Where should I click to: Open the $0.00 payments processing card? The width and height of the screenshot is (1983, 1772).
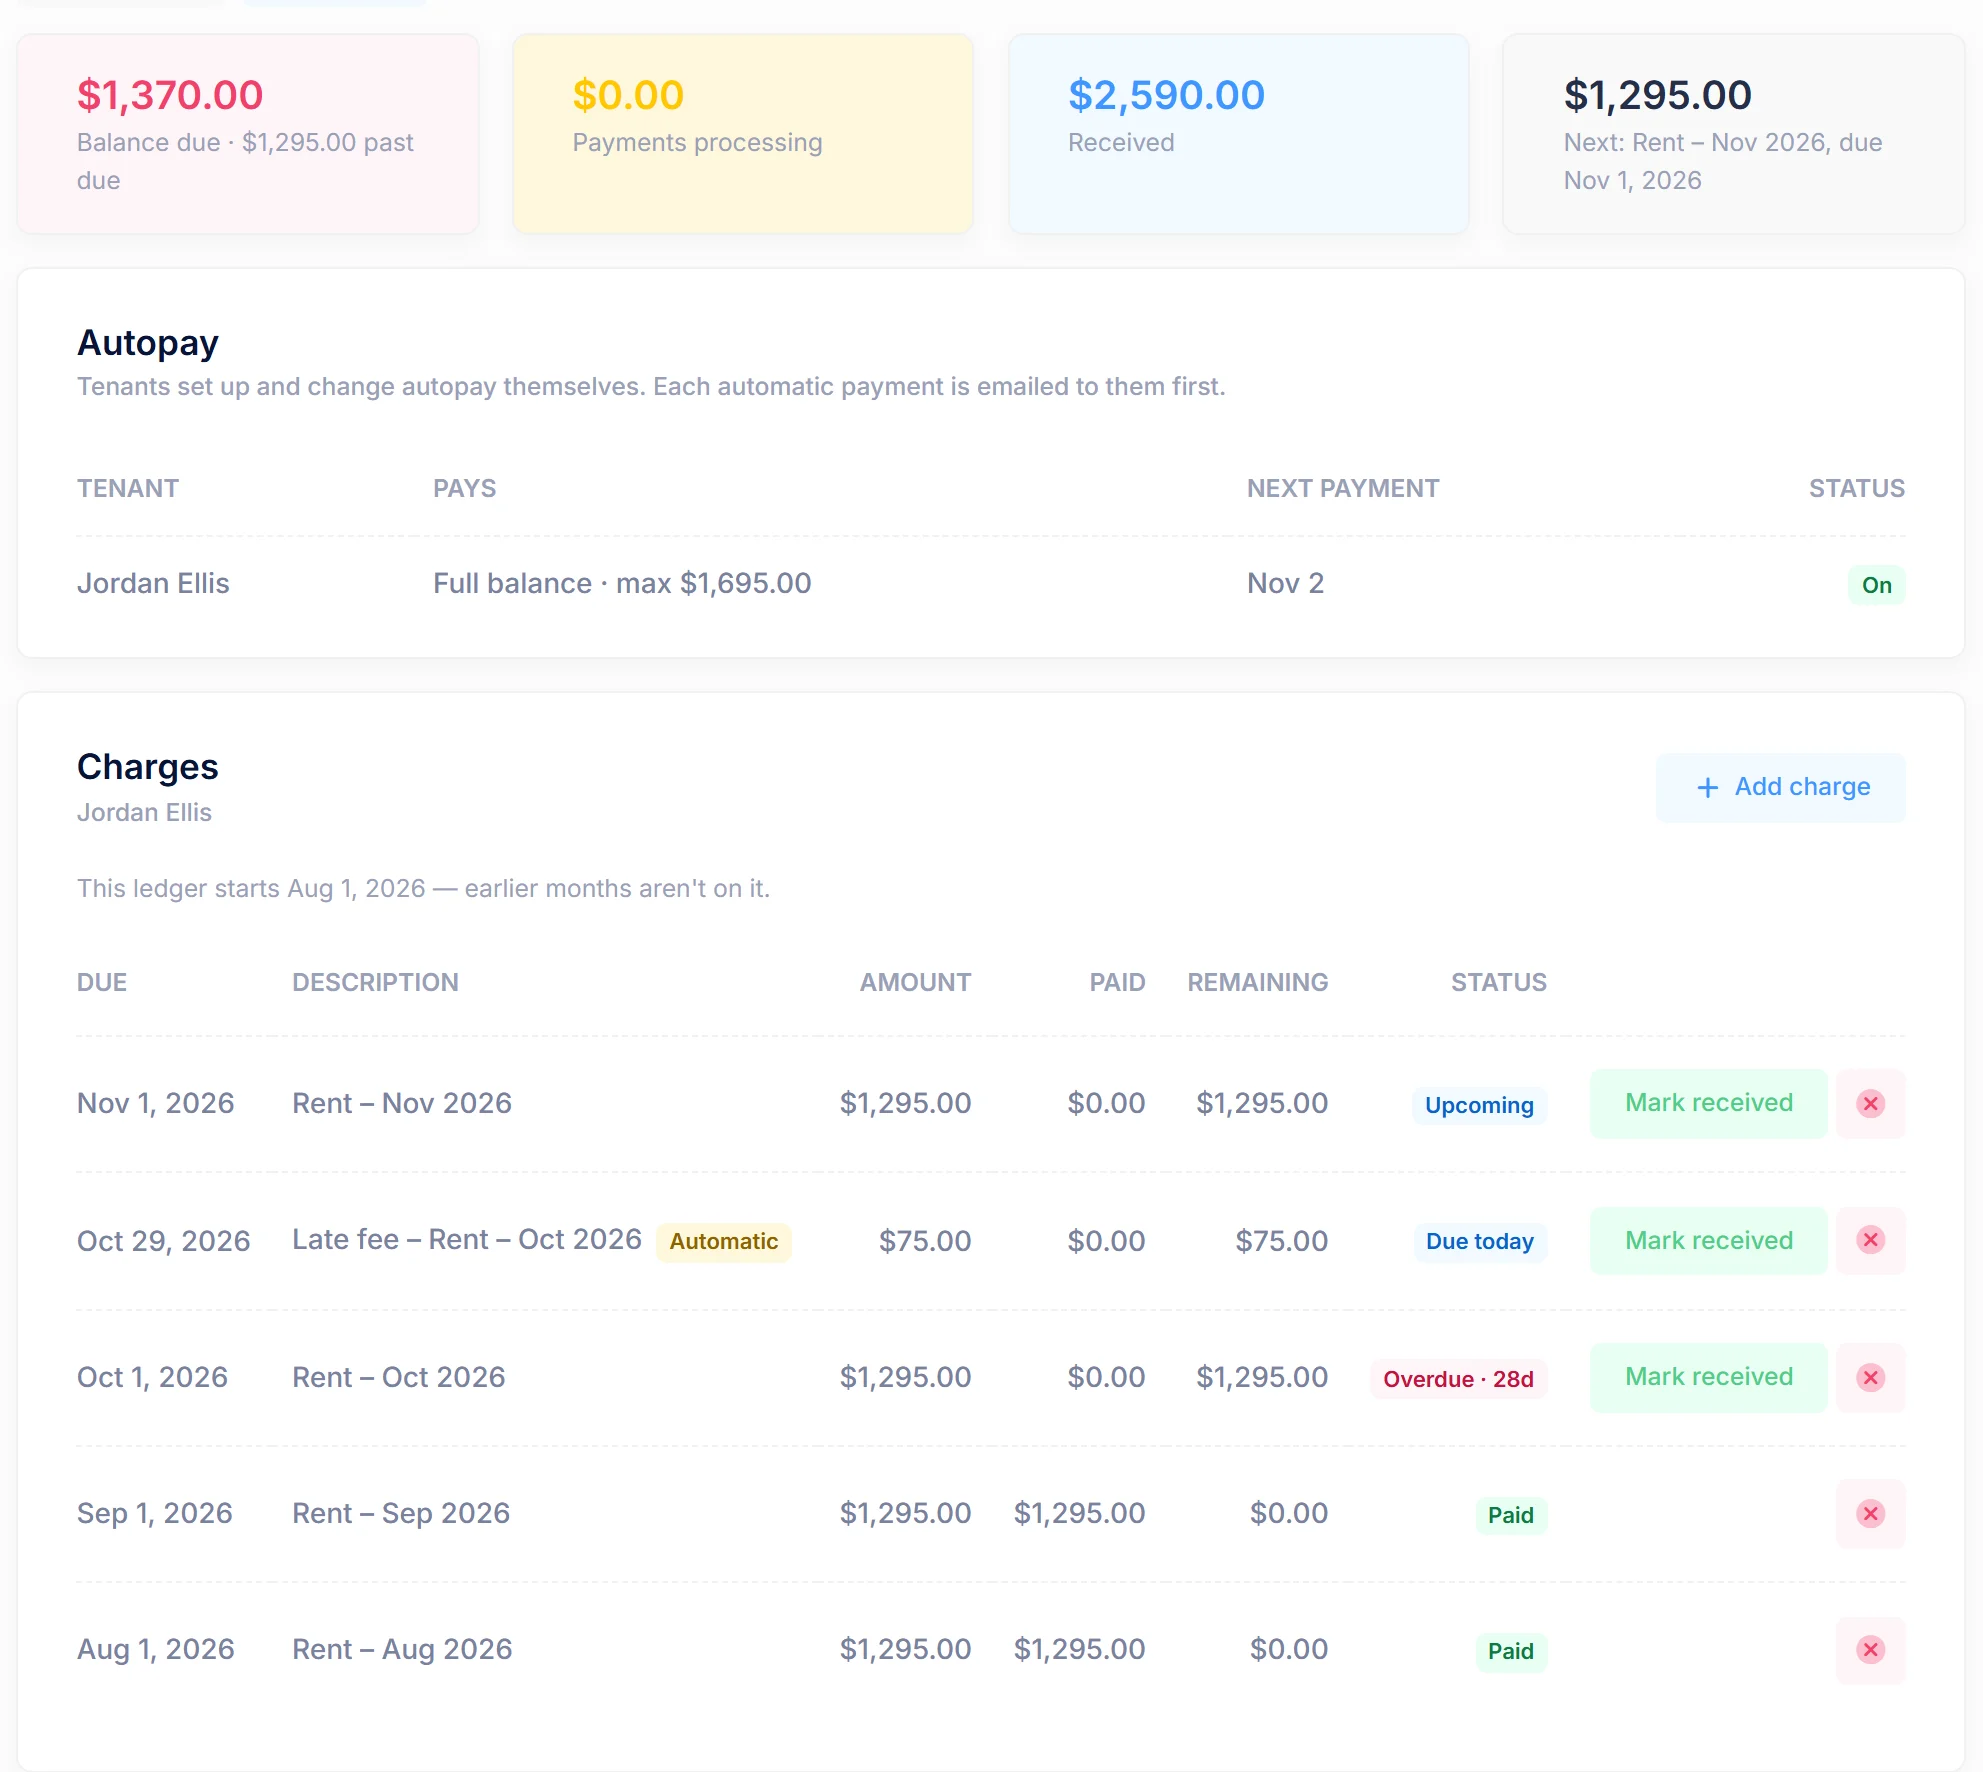(743, 134)
